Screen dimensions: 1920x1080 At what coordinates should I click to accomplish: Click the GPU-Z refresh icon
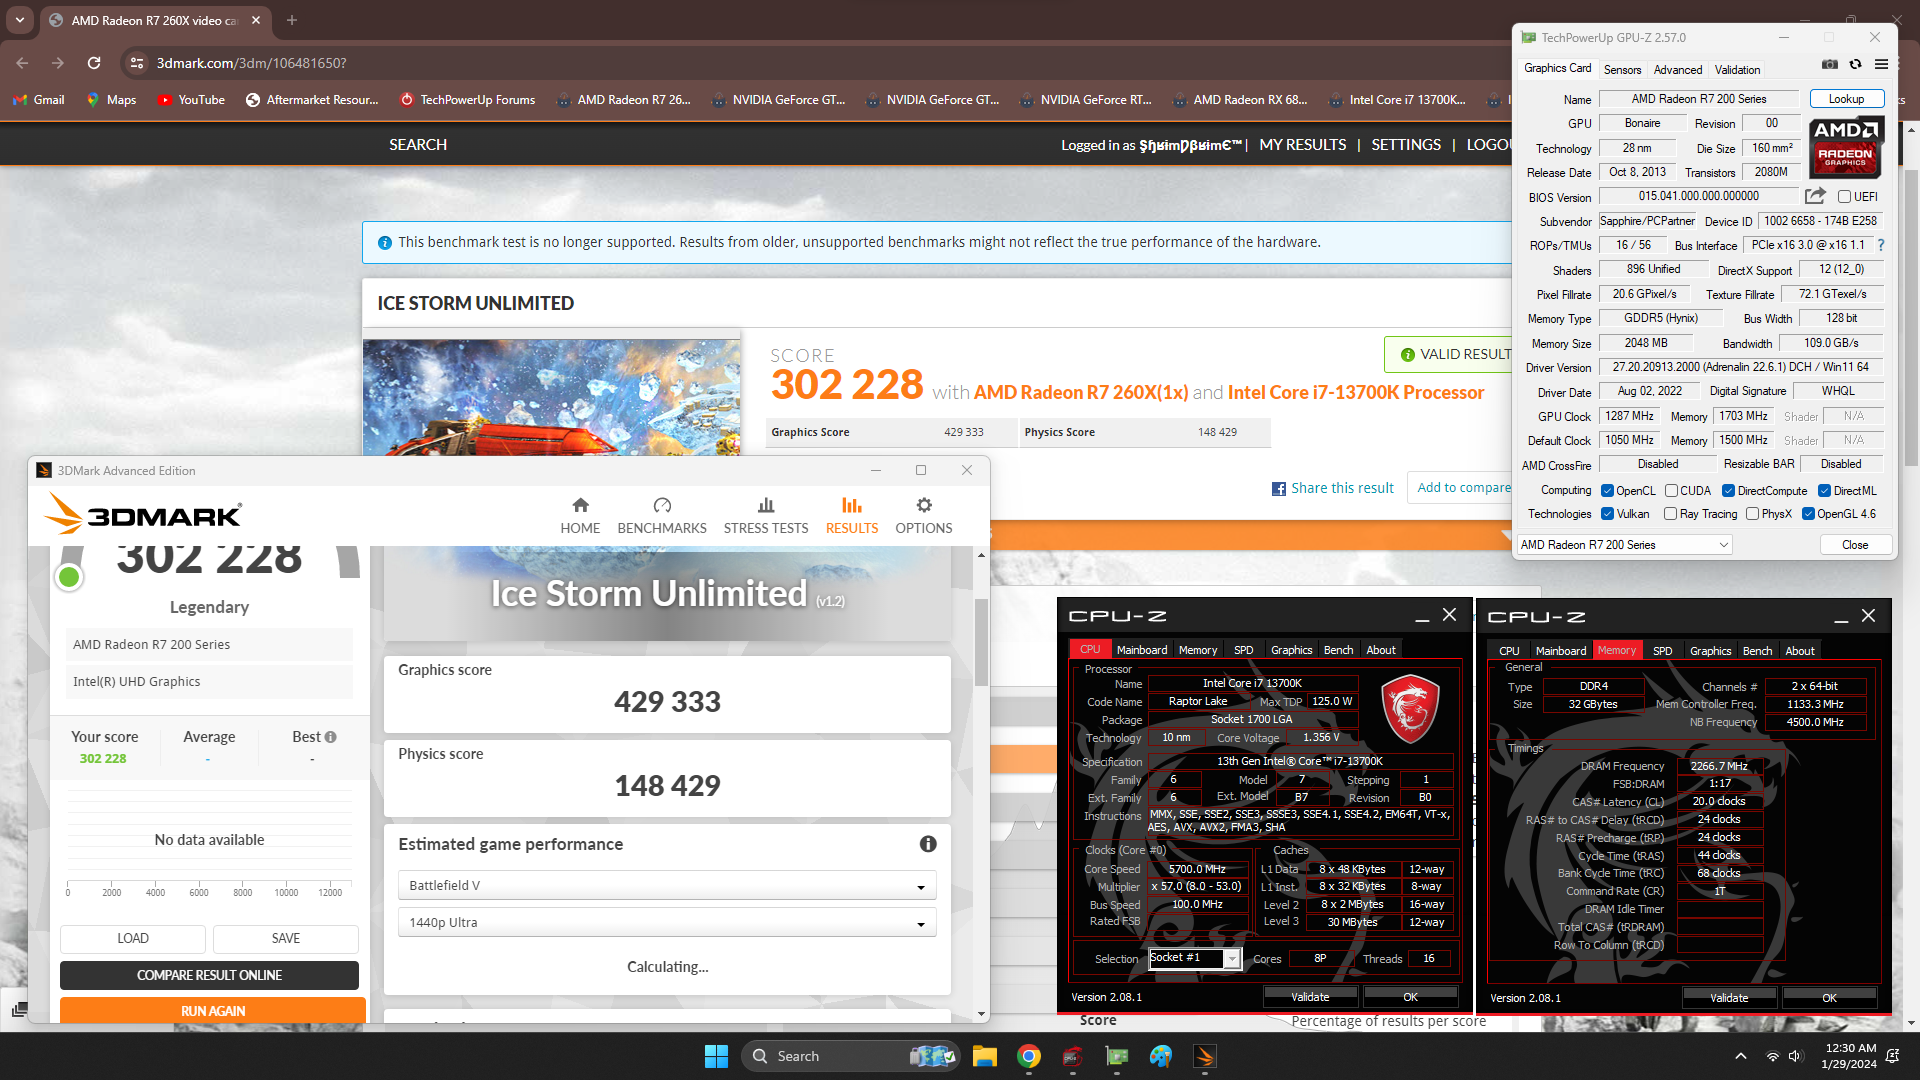point(1855,64)
